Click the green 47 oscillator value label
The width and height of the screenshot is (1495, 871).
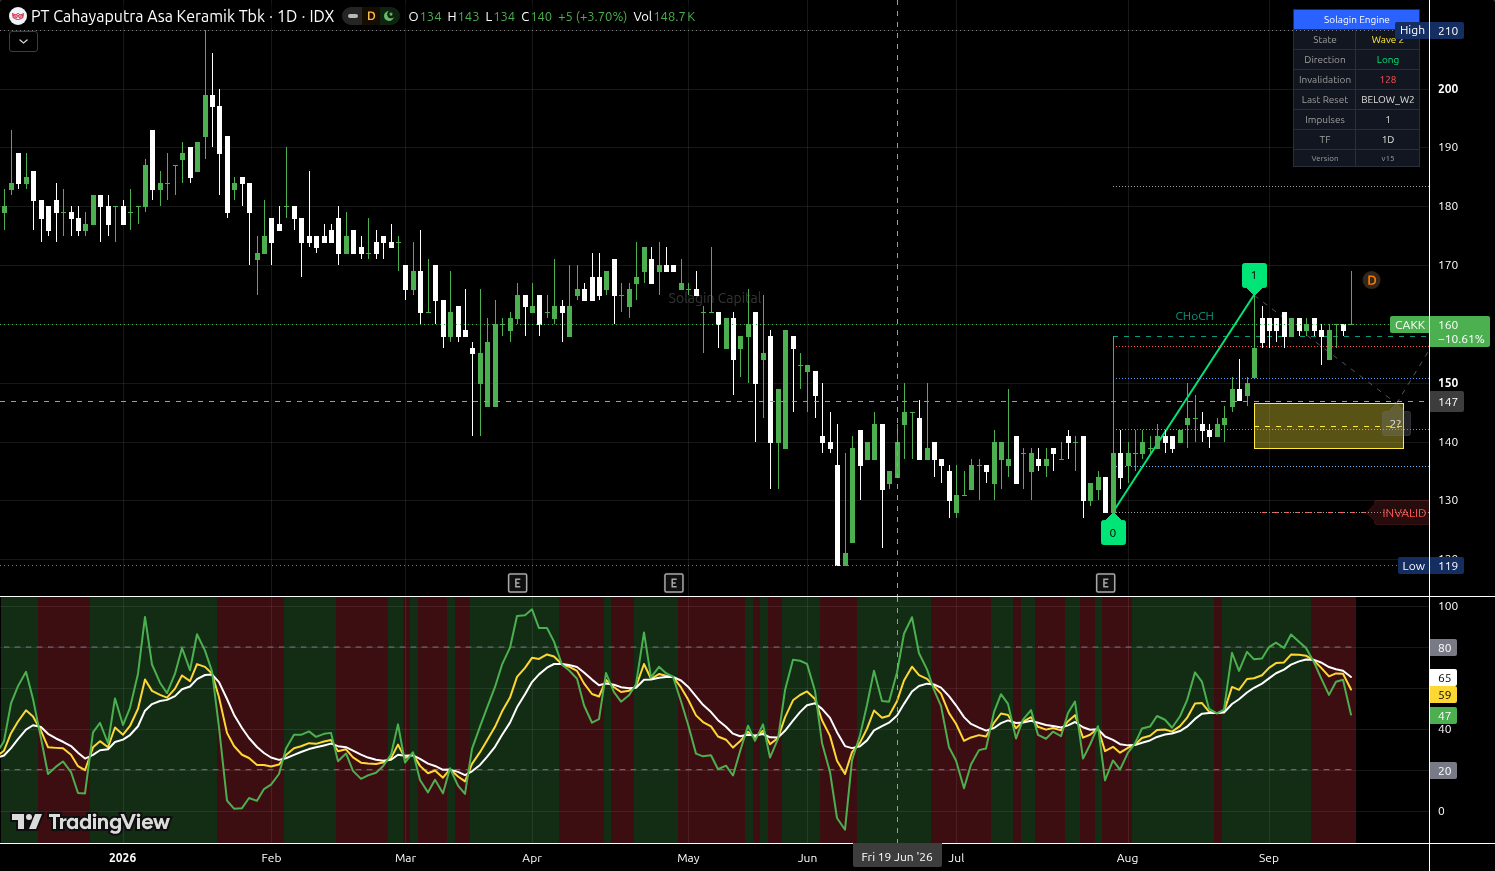pos(1444,716)
